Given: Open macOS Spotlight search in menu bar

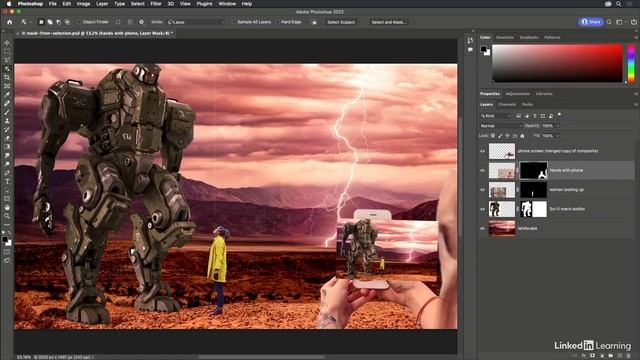Looking at the screenshot, I should click(619, 4).
